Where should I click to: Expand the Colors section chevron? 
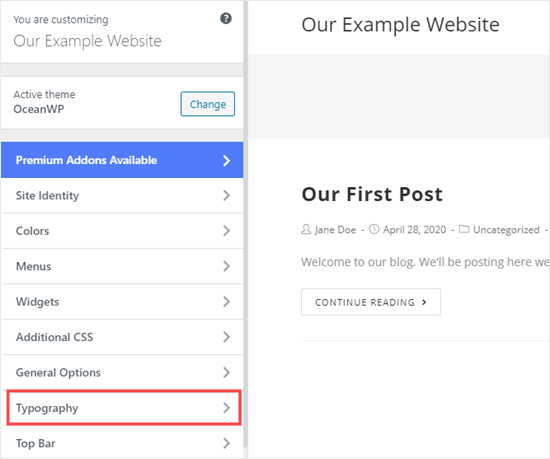tap(227, 231)
